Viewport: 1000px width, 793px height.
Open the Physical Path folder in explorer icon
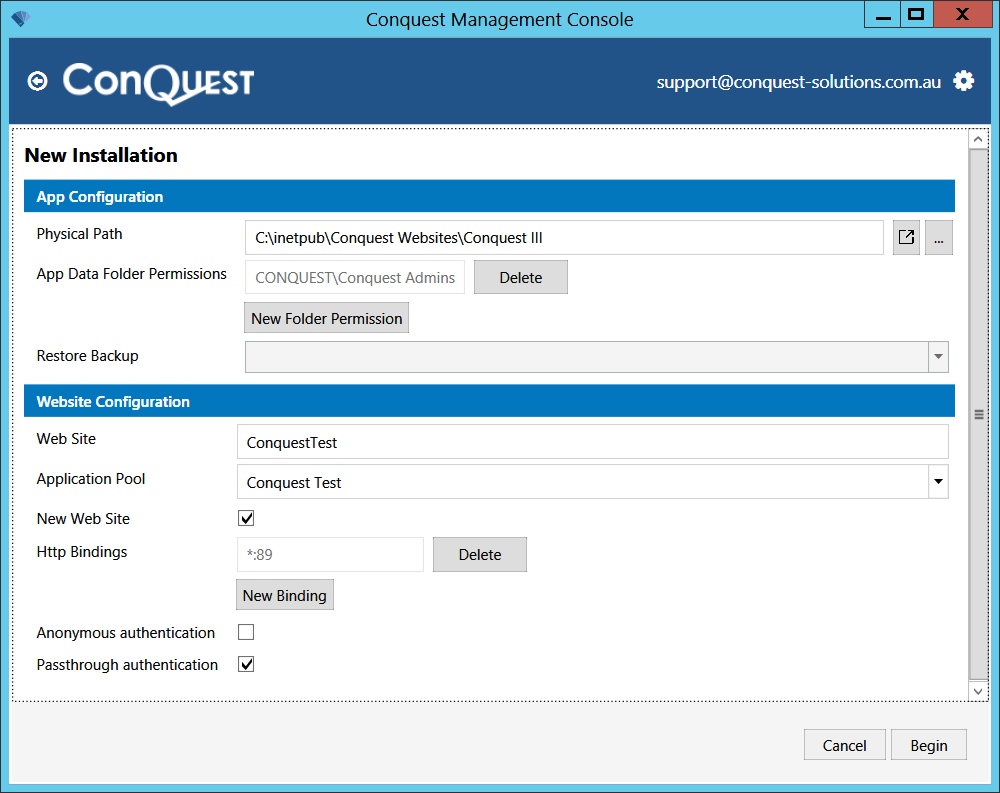(x=906, y=238)
